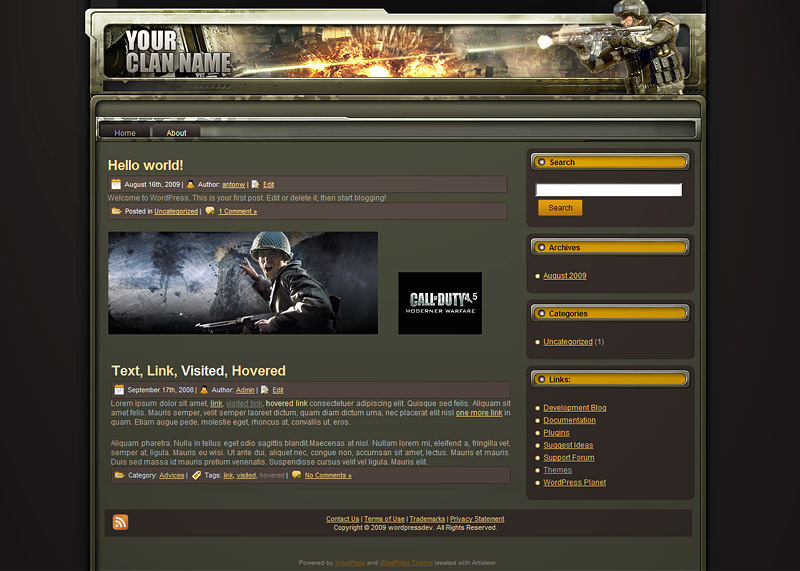Click author icon next to Admin

tap(204, 390)
